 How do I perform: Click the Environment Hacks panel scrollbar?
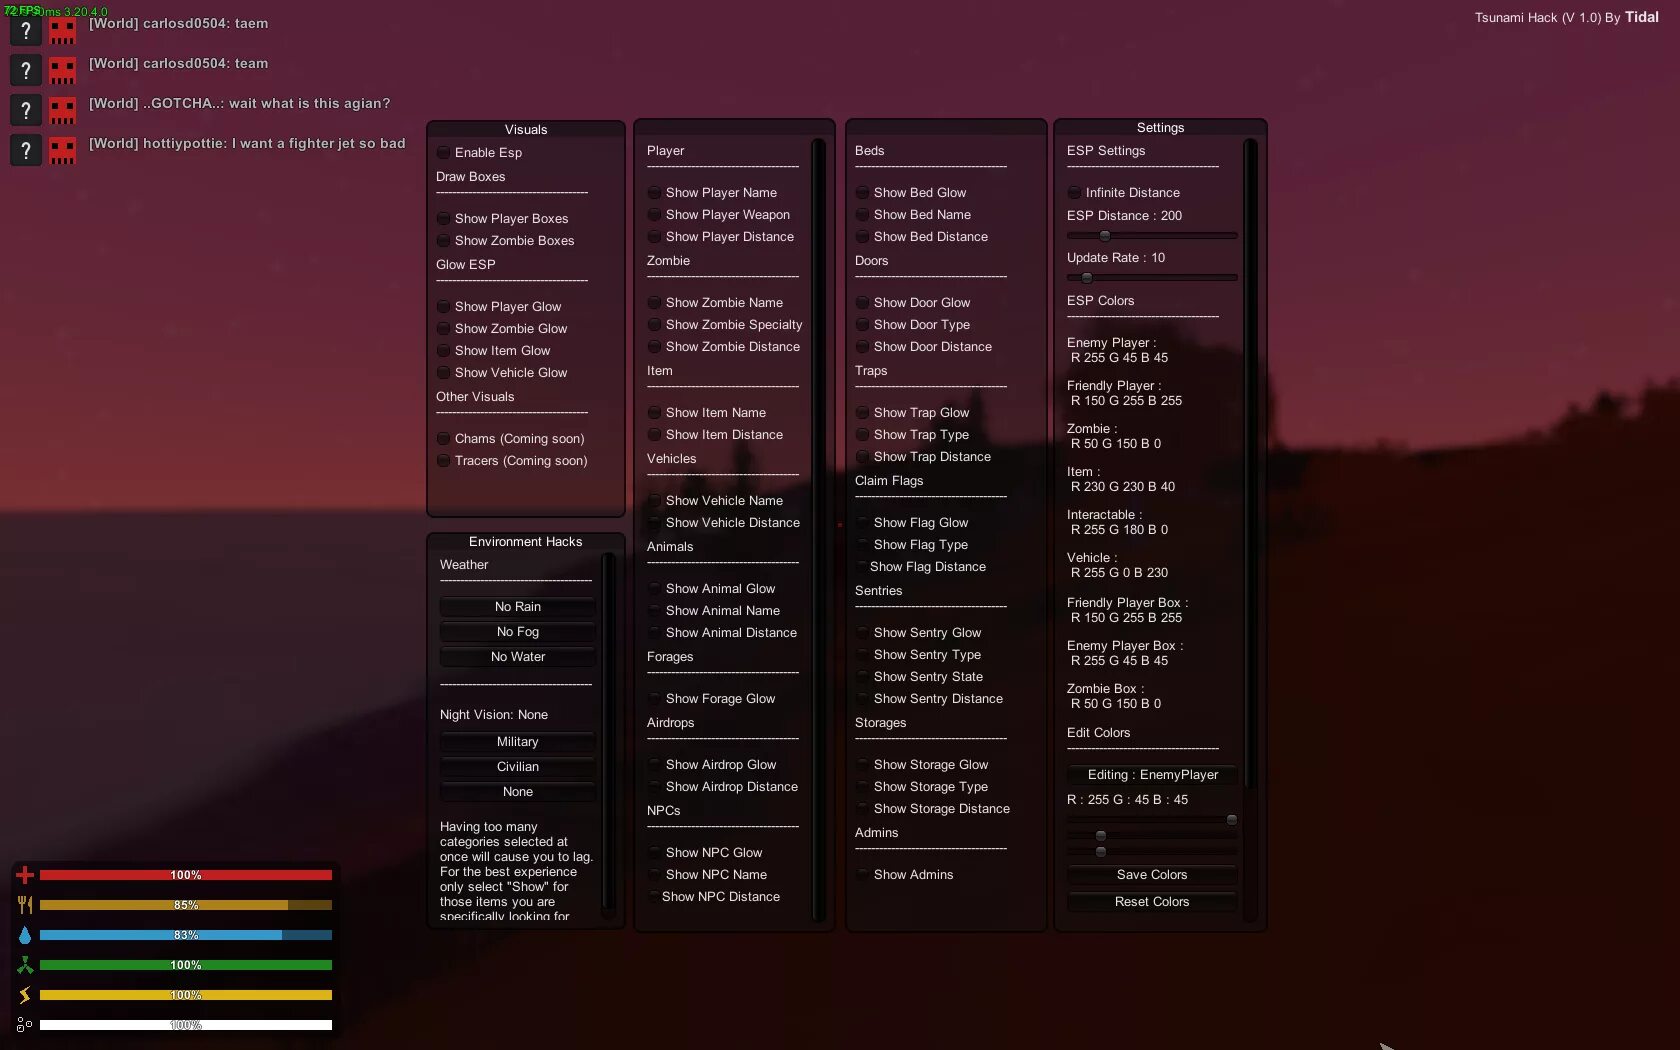click(609, 732)
